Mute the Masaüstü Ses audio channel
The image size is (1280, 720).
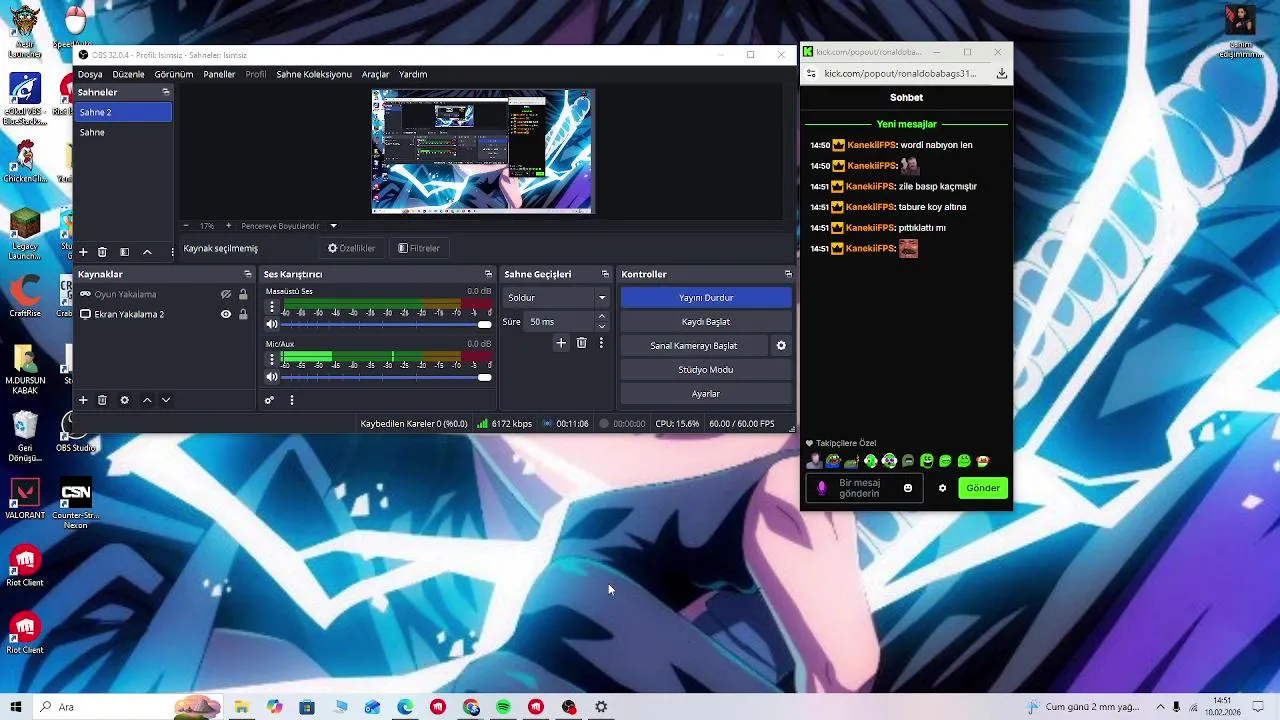[271, 324]
